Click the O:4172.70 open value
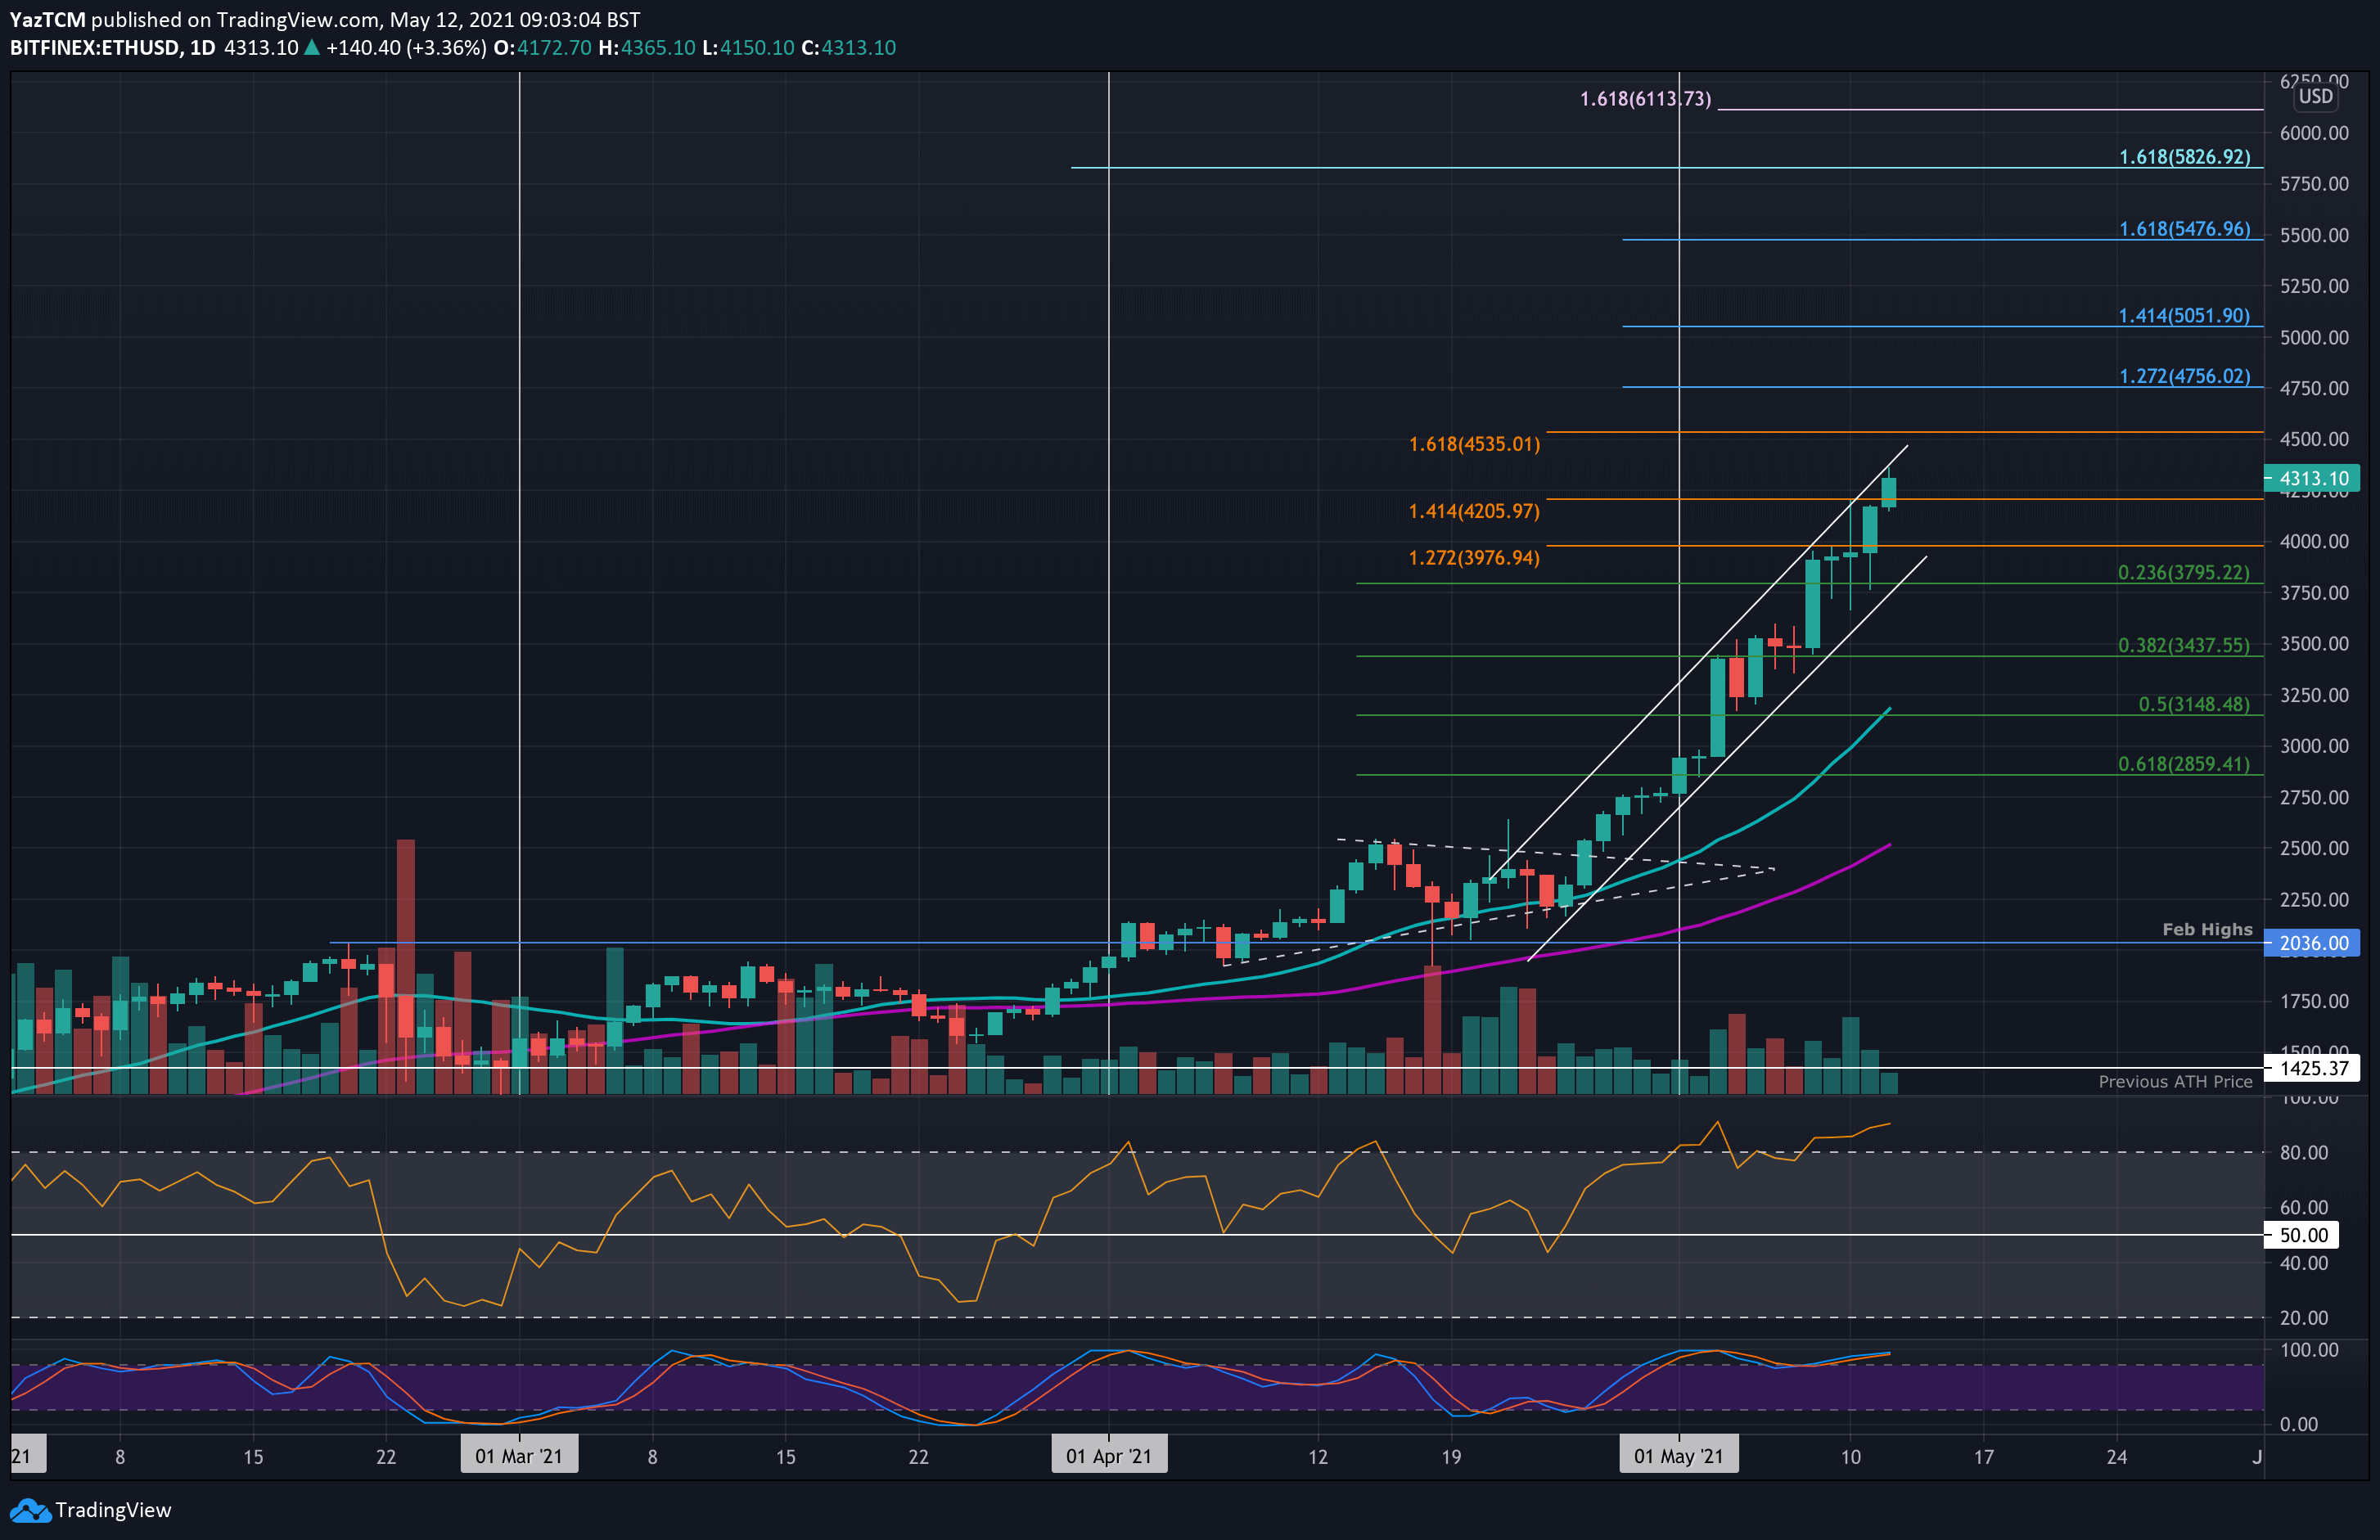Viewport: 2380px width, 1540px height. click(x=542, y=48)
